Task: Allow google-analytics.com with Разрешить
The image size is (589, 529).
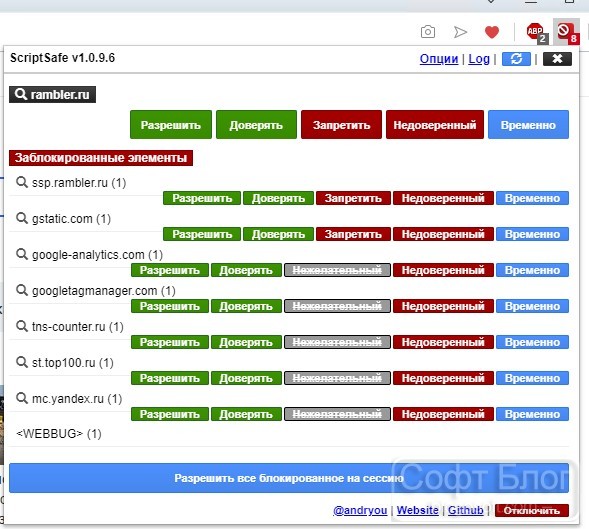Action: point(170,270)
